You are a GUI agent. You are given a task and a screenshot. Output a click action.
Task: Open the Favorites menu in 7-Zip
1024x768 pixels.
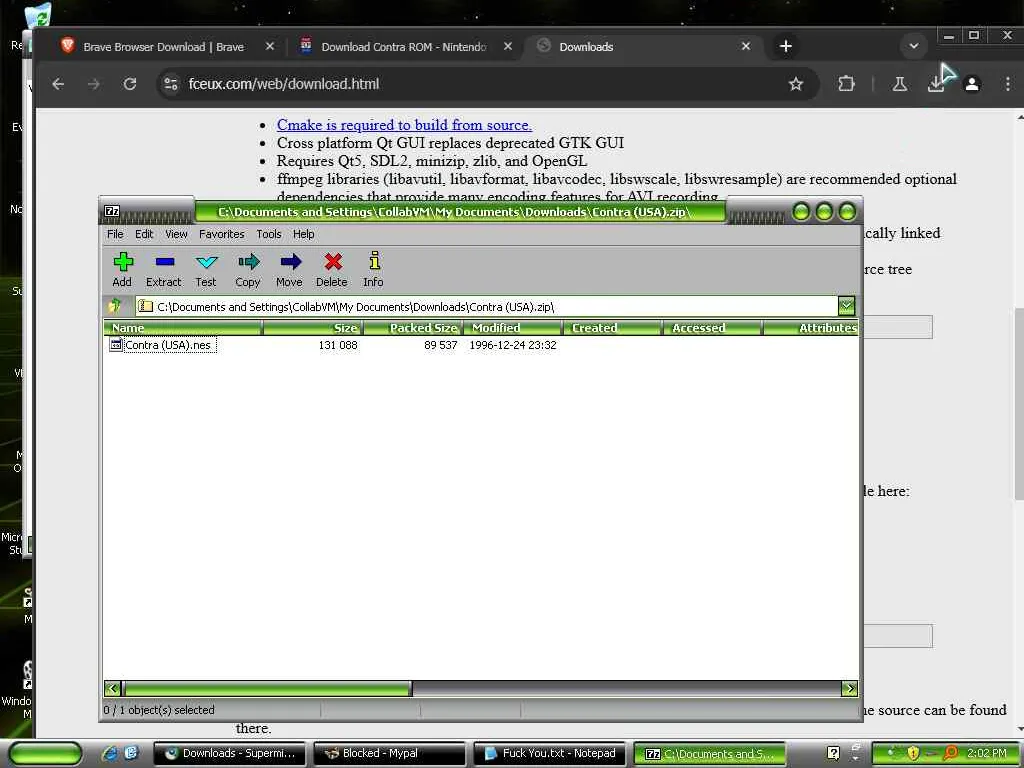pyautogui.click(x=221, y=234)
